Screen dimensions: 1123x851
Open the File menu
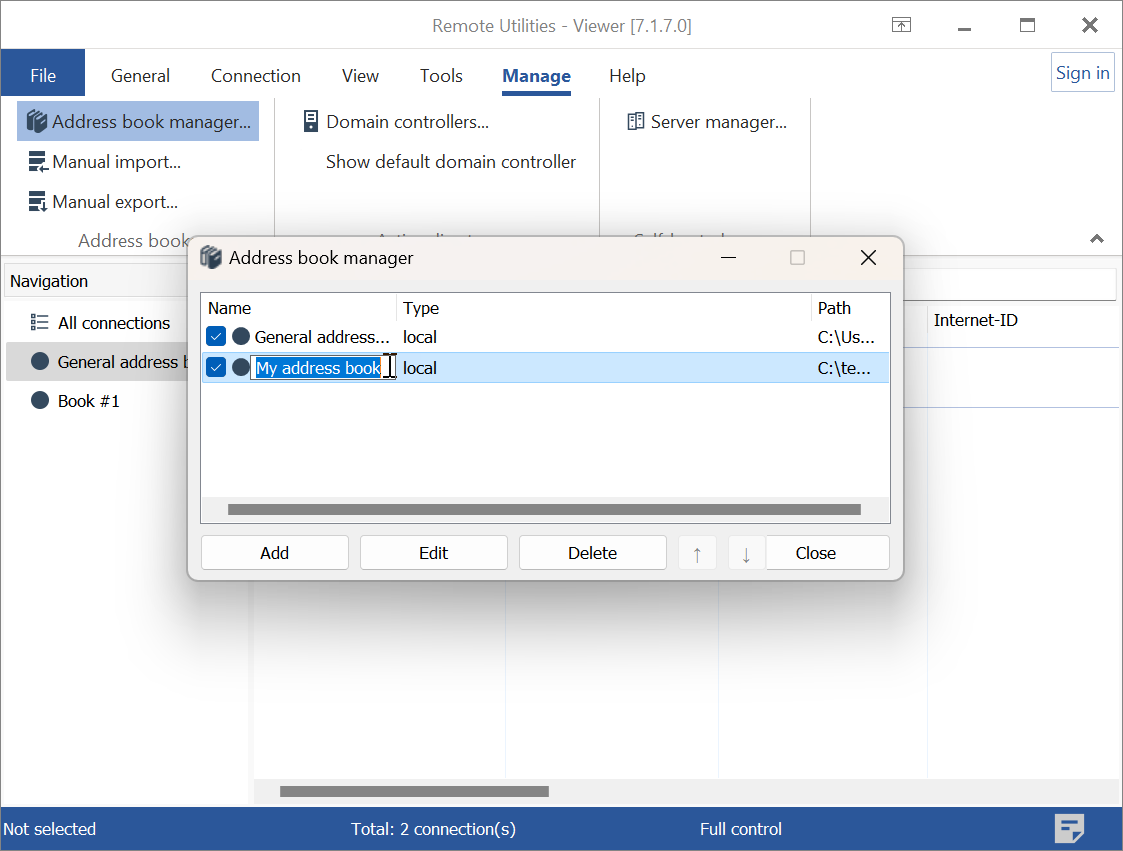43,76
